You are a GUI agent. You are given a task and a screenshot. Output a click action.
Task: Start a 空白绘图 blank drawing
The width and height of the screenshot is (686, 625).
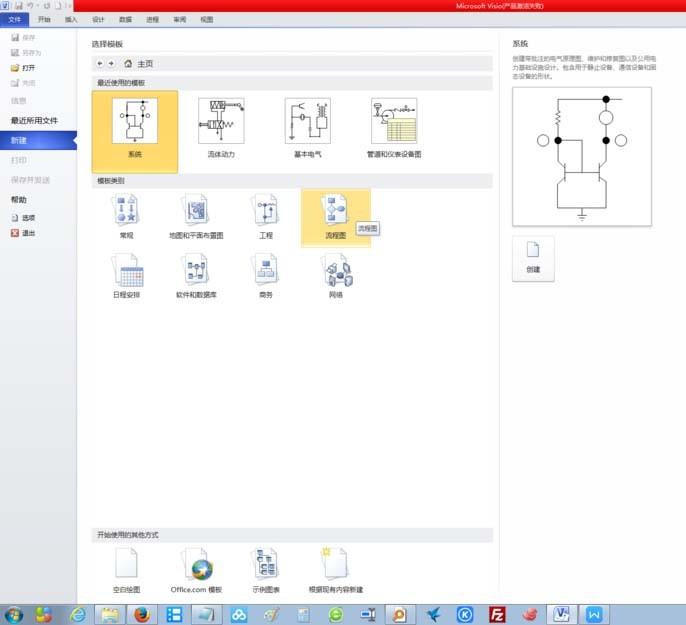coord(126,570)
